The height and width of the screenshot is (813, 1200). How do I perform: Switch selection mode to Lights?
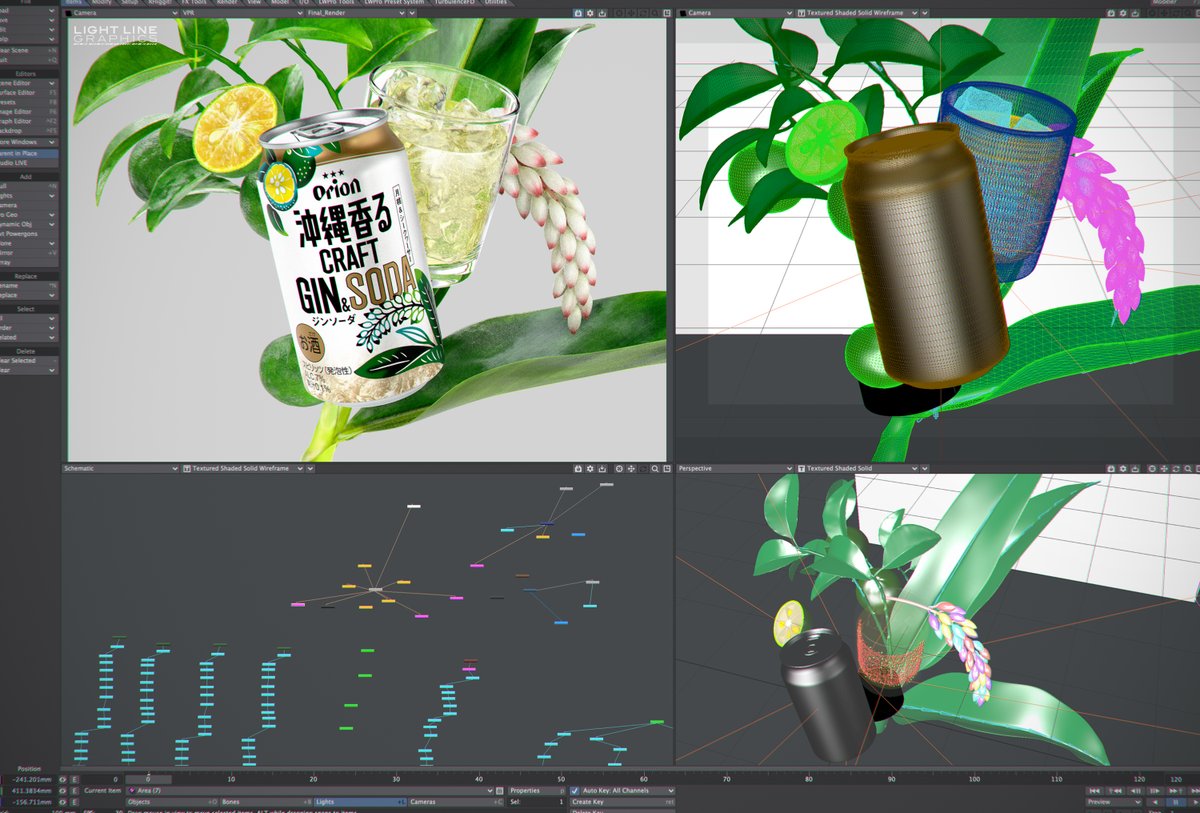coord(360,802)
